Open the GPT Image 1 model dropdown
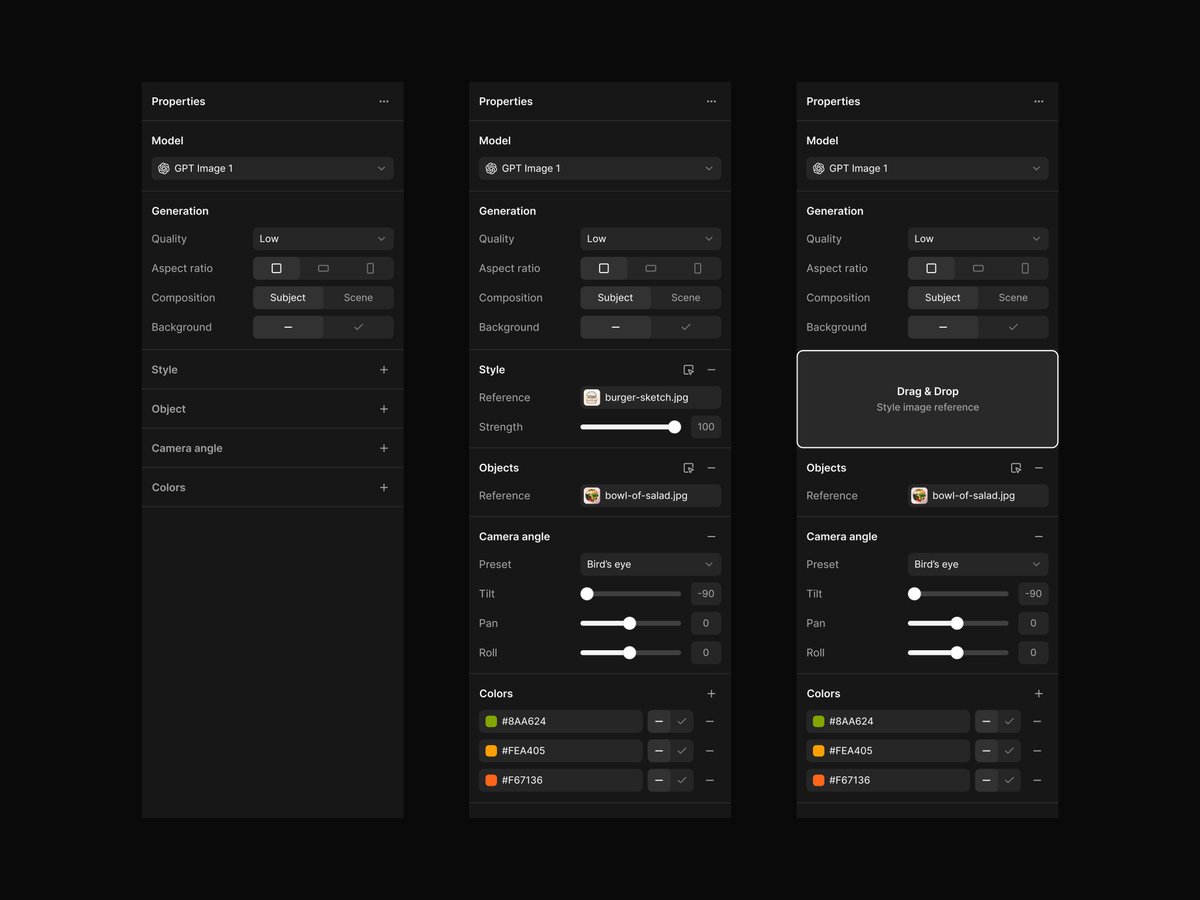 coord(272,168)
